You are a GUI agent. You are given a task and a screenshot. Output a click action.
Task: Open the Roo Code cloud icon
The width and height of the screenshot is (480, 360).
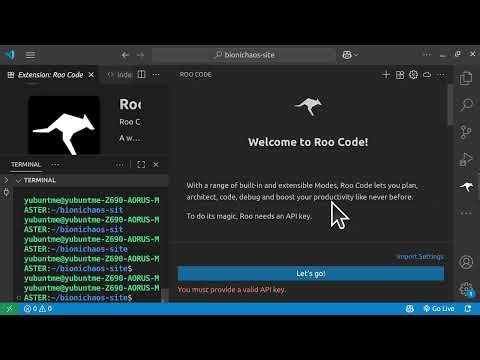(427, 75)
